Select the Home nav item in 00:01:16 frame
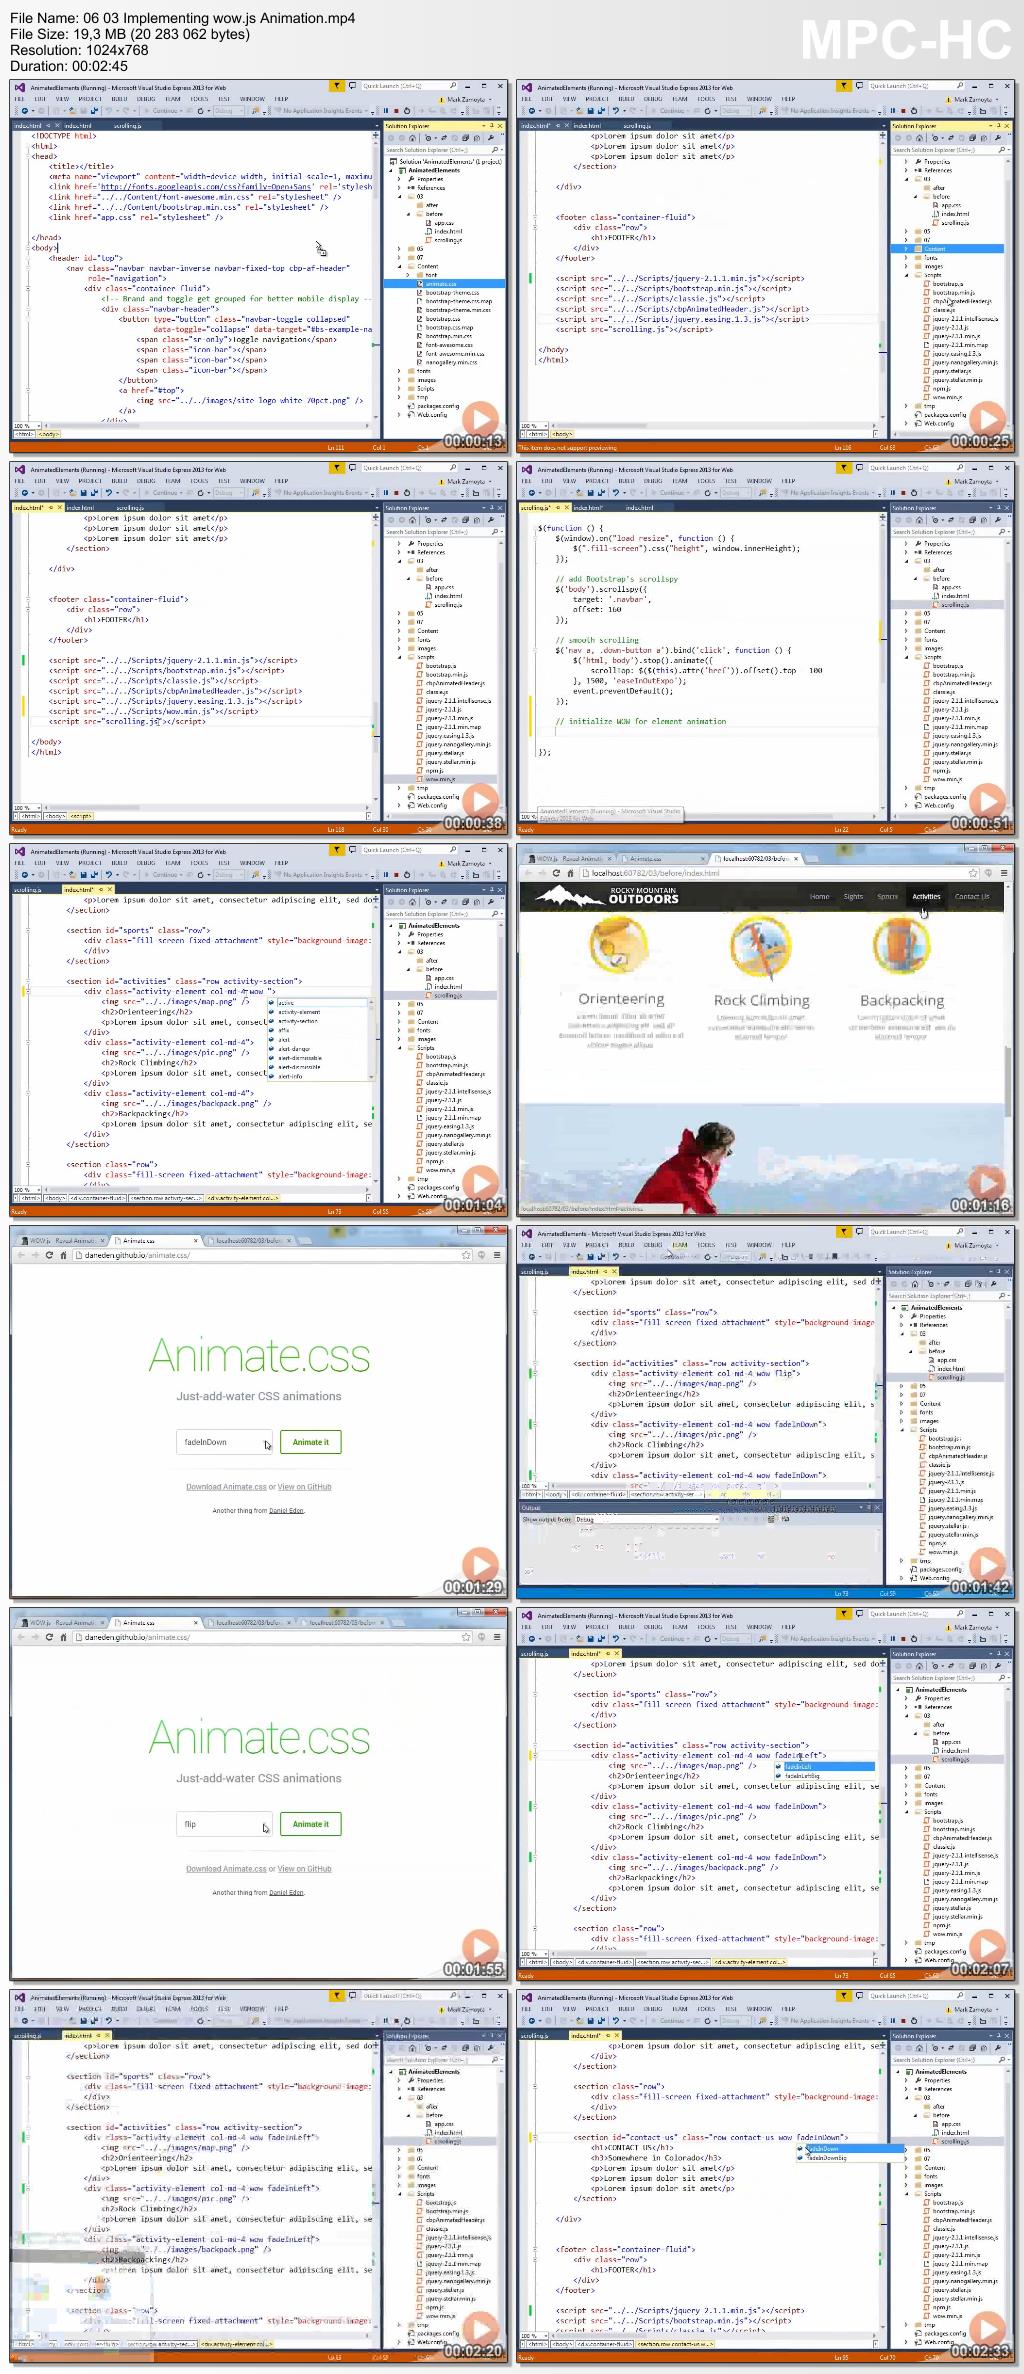This screenshot has width=1024, height=2374. pyautogui.click(x=819, y=896)
